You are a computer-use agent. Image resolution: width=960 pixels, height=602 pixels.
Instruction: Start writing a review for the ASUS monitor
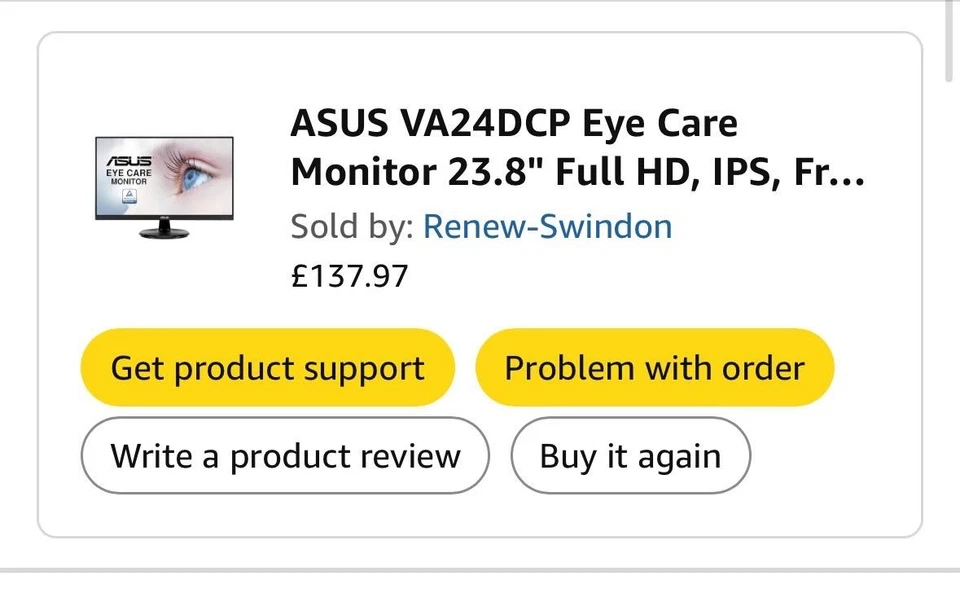285,455
